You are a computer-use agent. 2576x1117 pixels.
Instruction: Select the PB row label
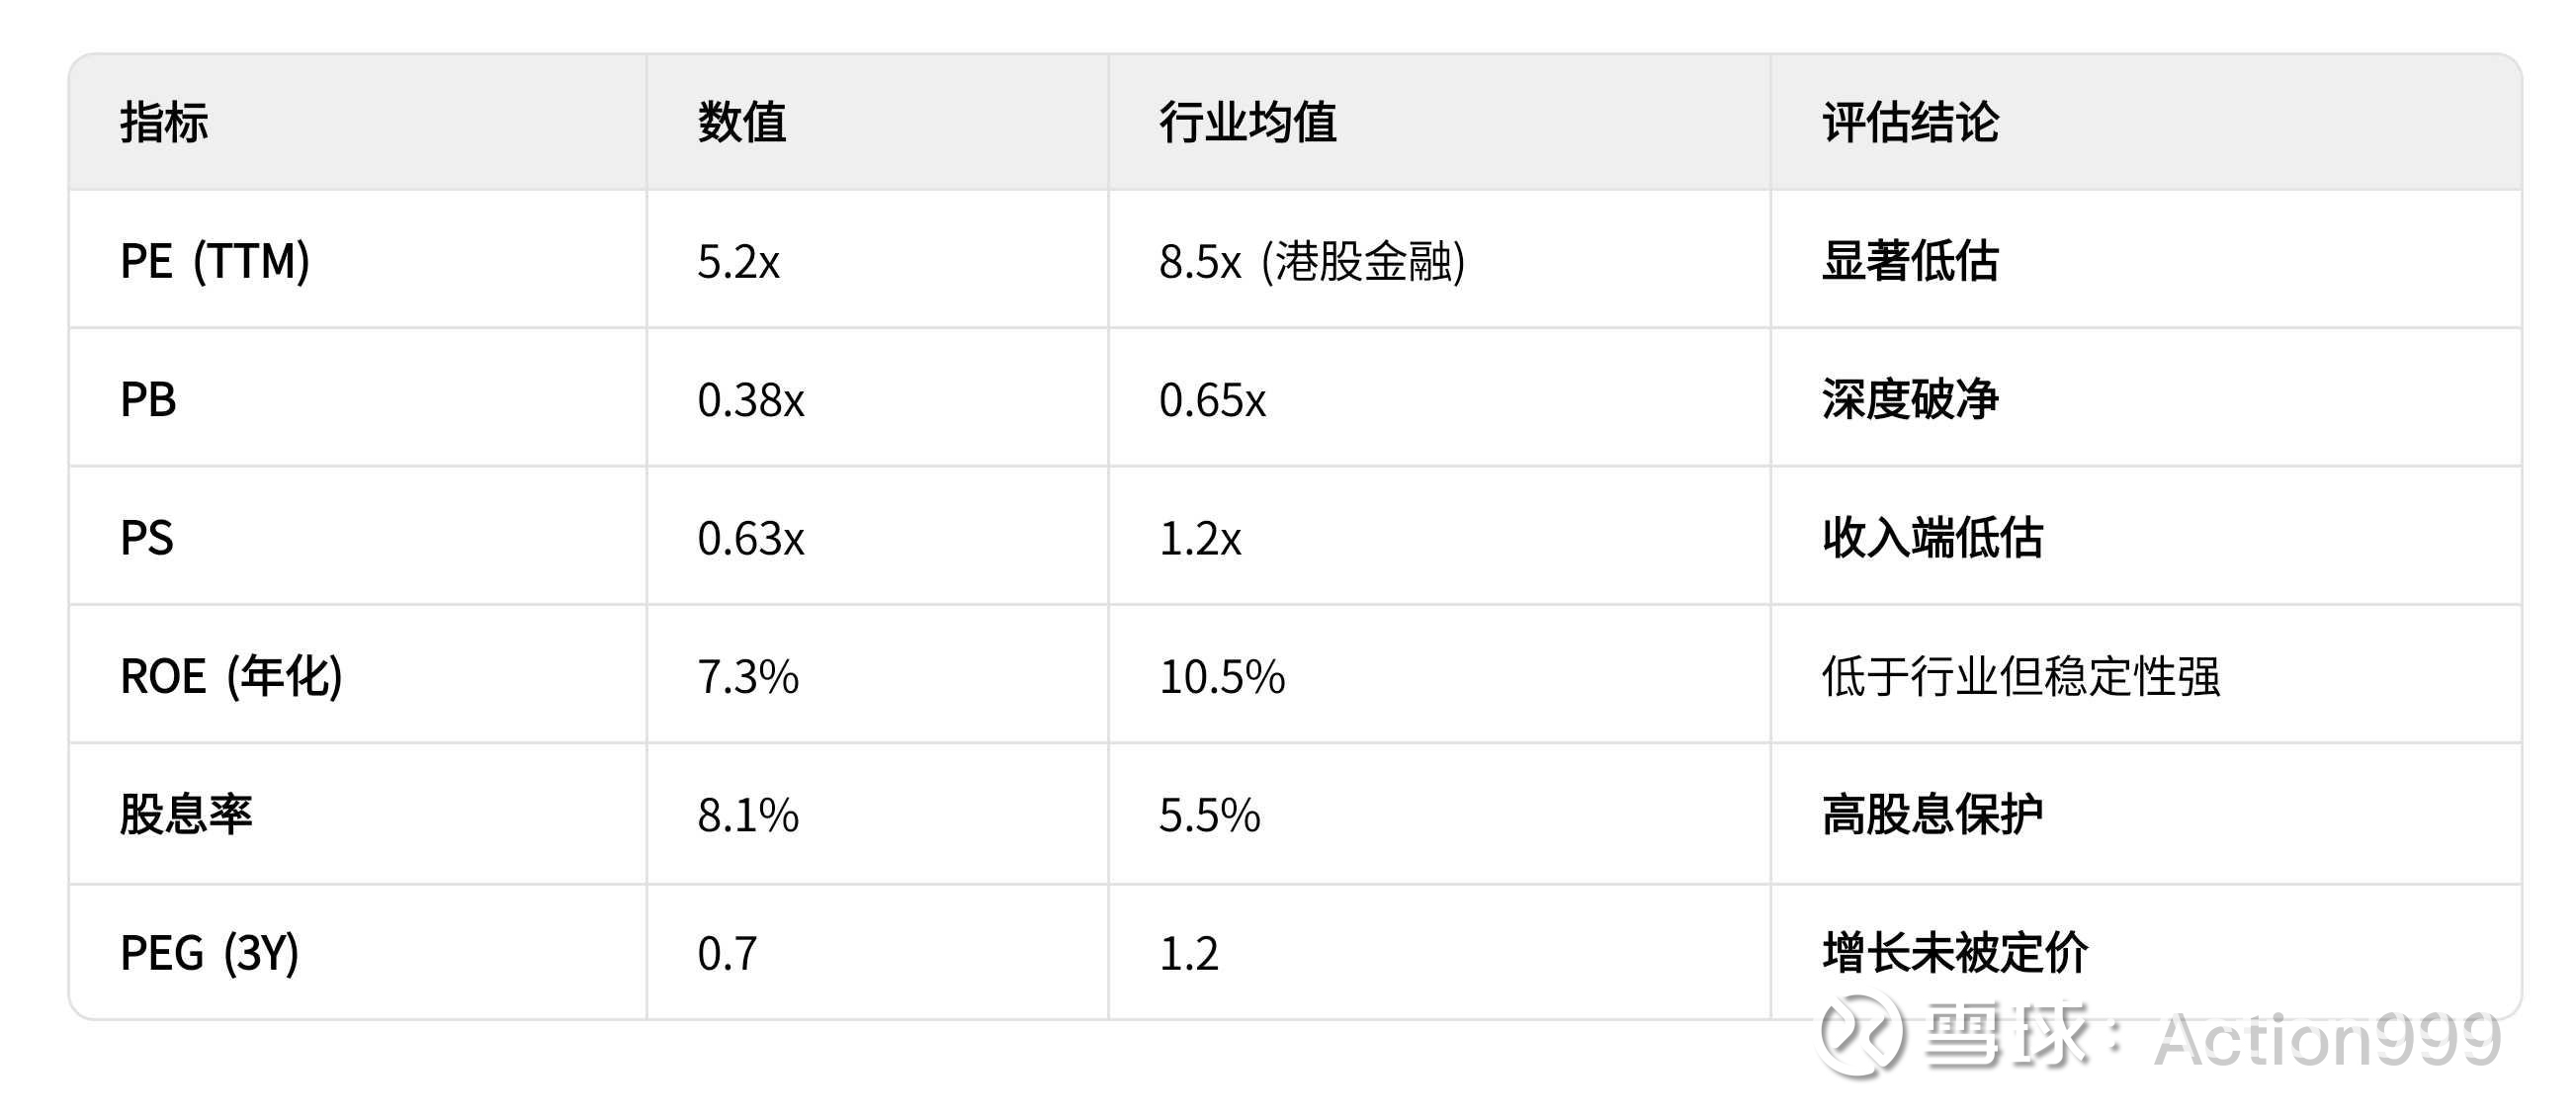pos(148,400)
